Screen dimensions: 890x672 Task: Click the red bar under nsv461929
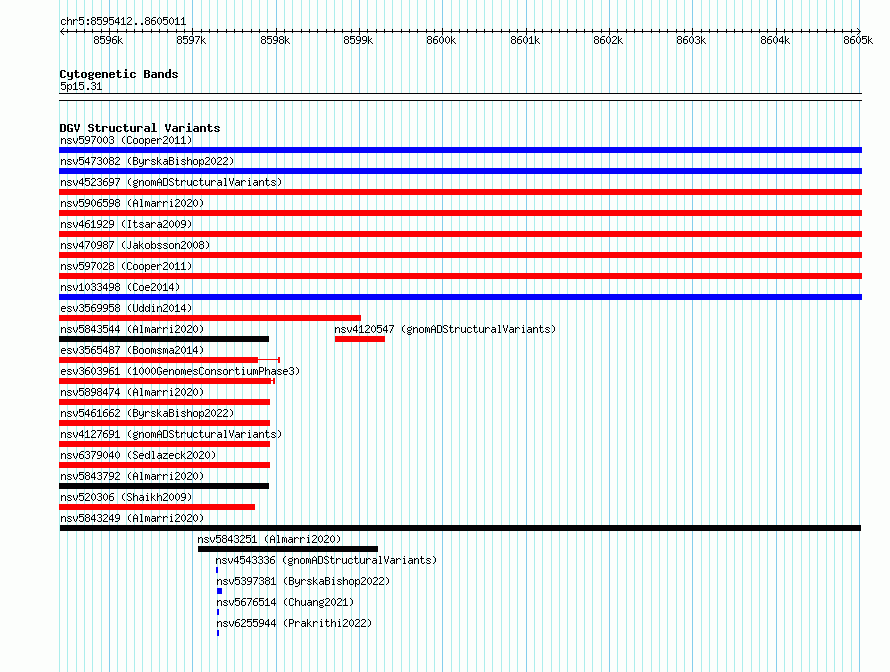tap(460, 234)
